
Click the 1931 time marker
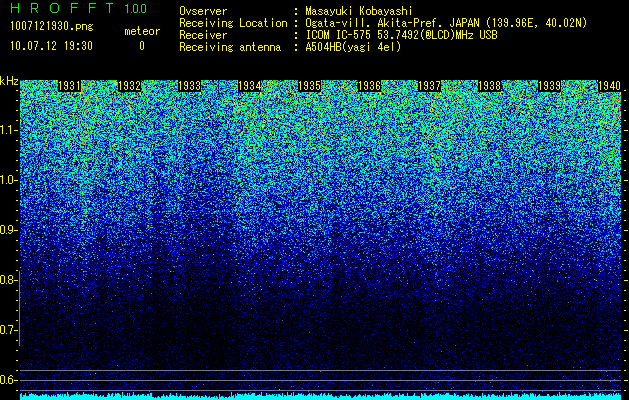click(x=69, y=86)
